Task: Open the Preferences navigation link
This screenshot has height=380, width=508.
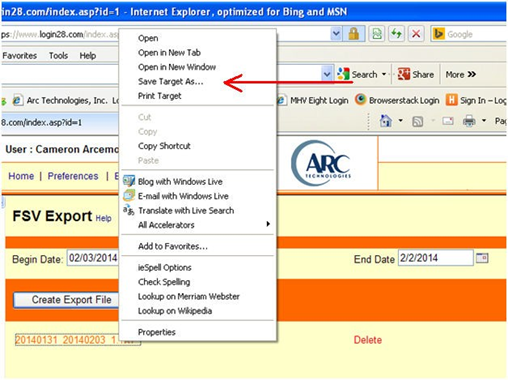Action: 73,176
